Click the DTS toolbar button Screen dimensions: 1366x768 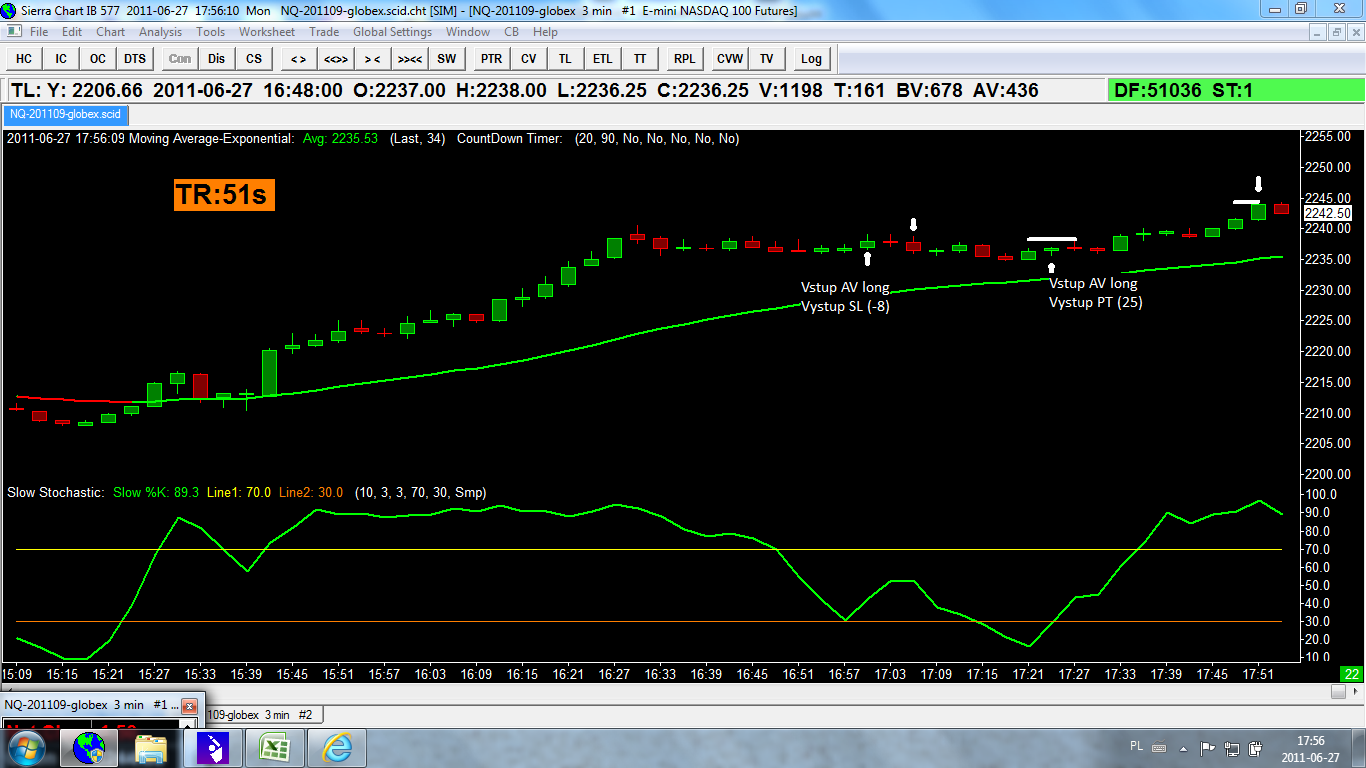pos(135,59)
